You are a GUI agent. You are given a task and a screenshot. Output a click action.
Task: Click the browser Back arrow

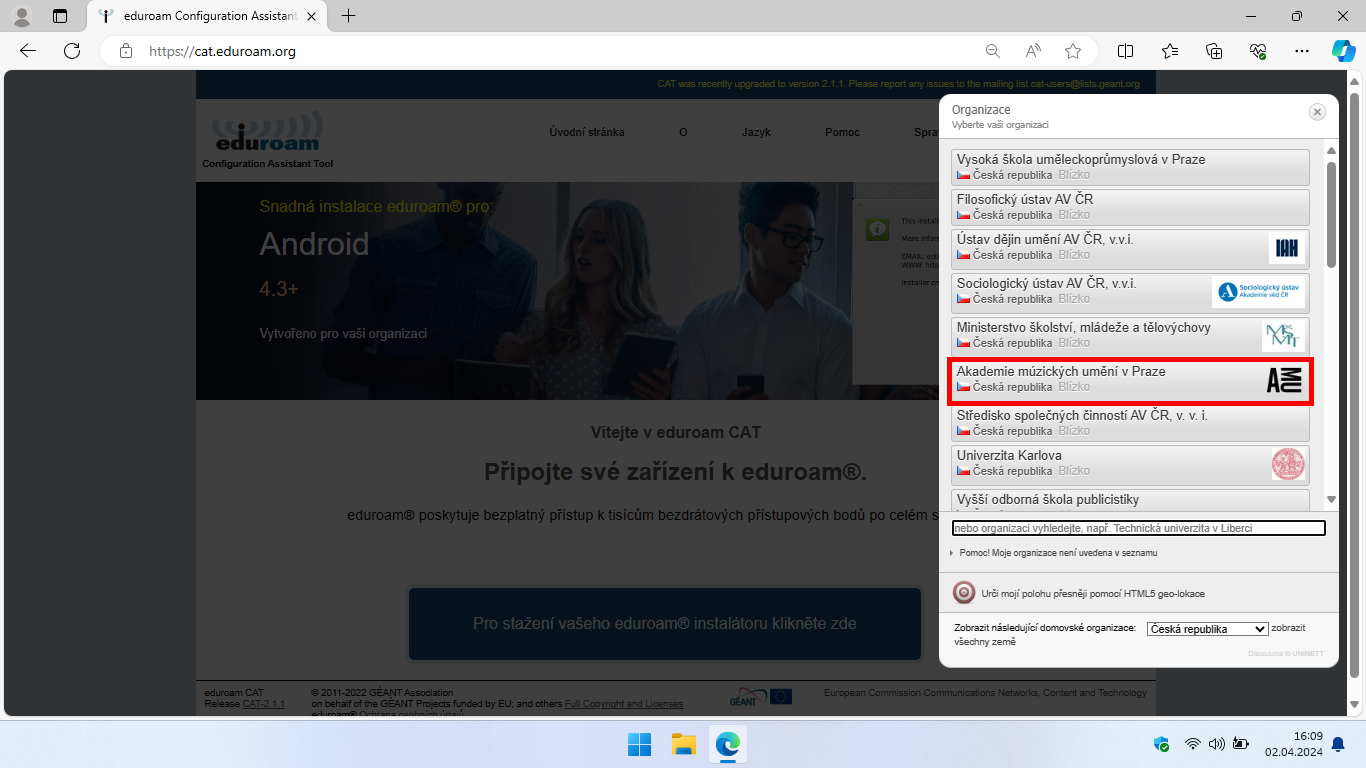tap(28, 51)
